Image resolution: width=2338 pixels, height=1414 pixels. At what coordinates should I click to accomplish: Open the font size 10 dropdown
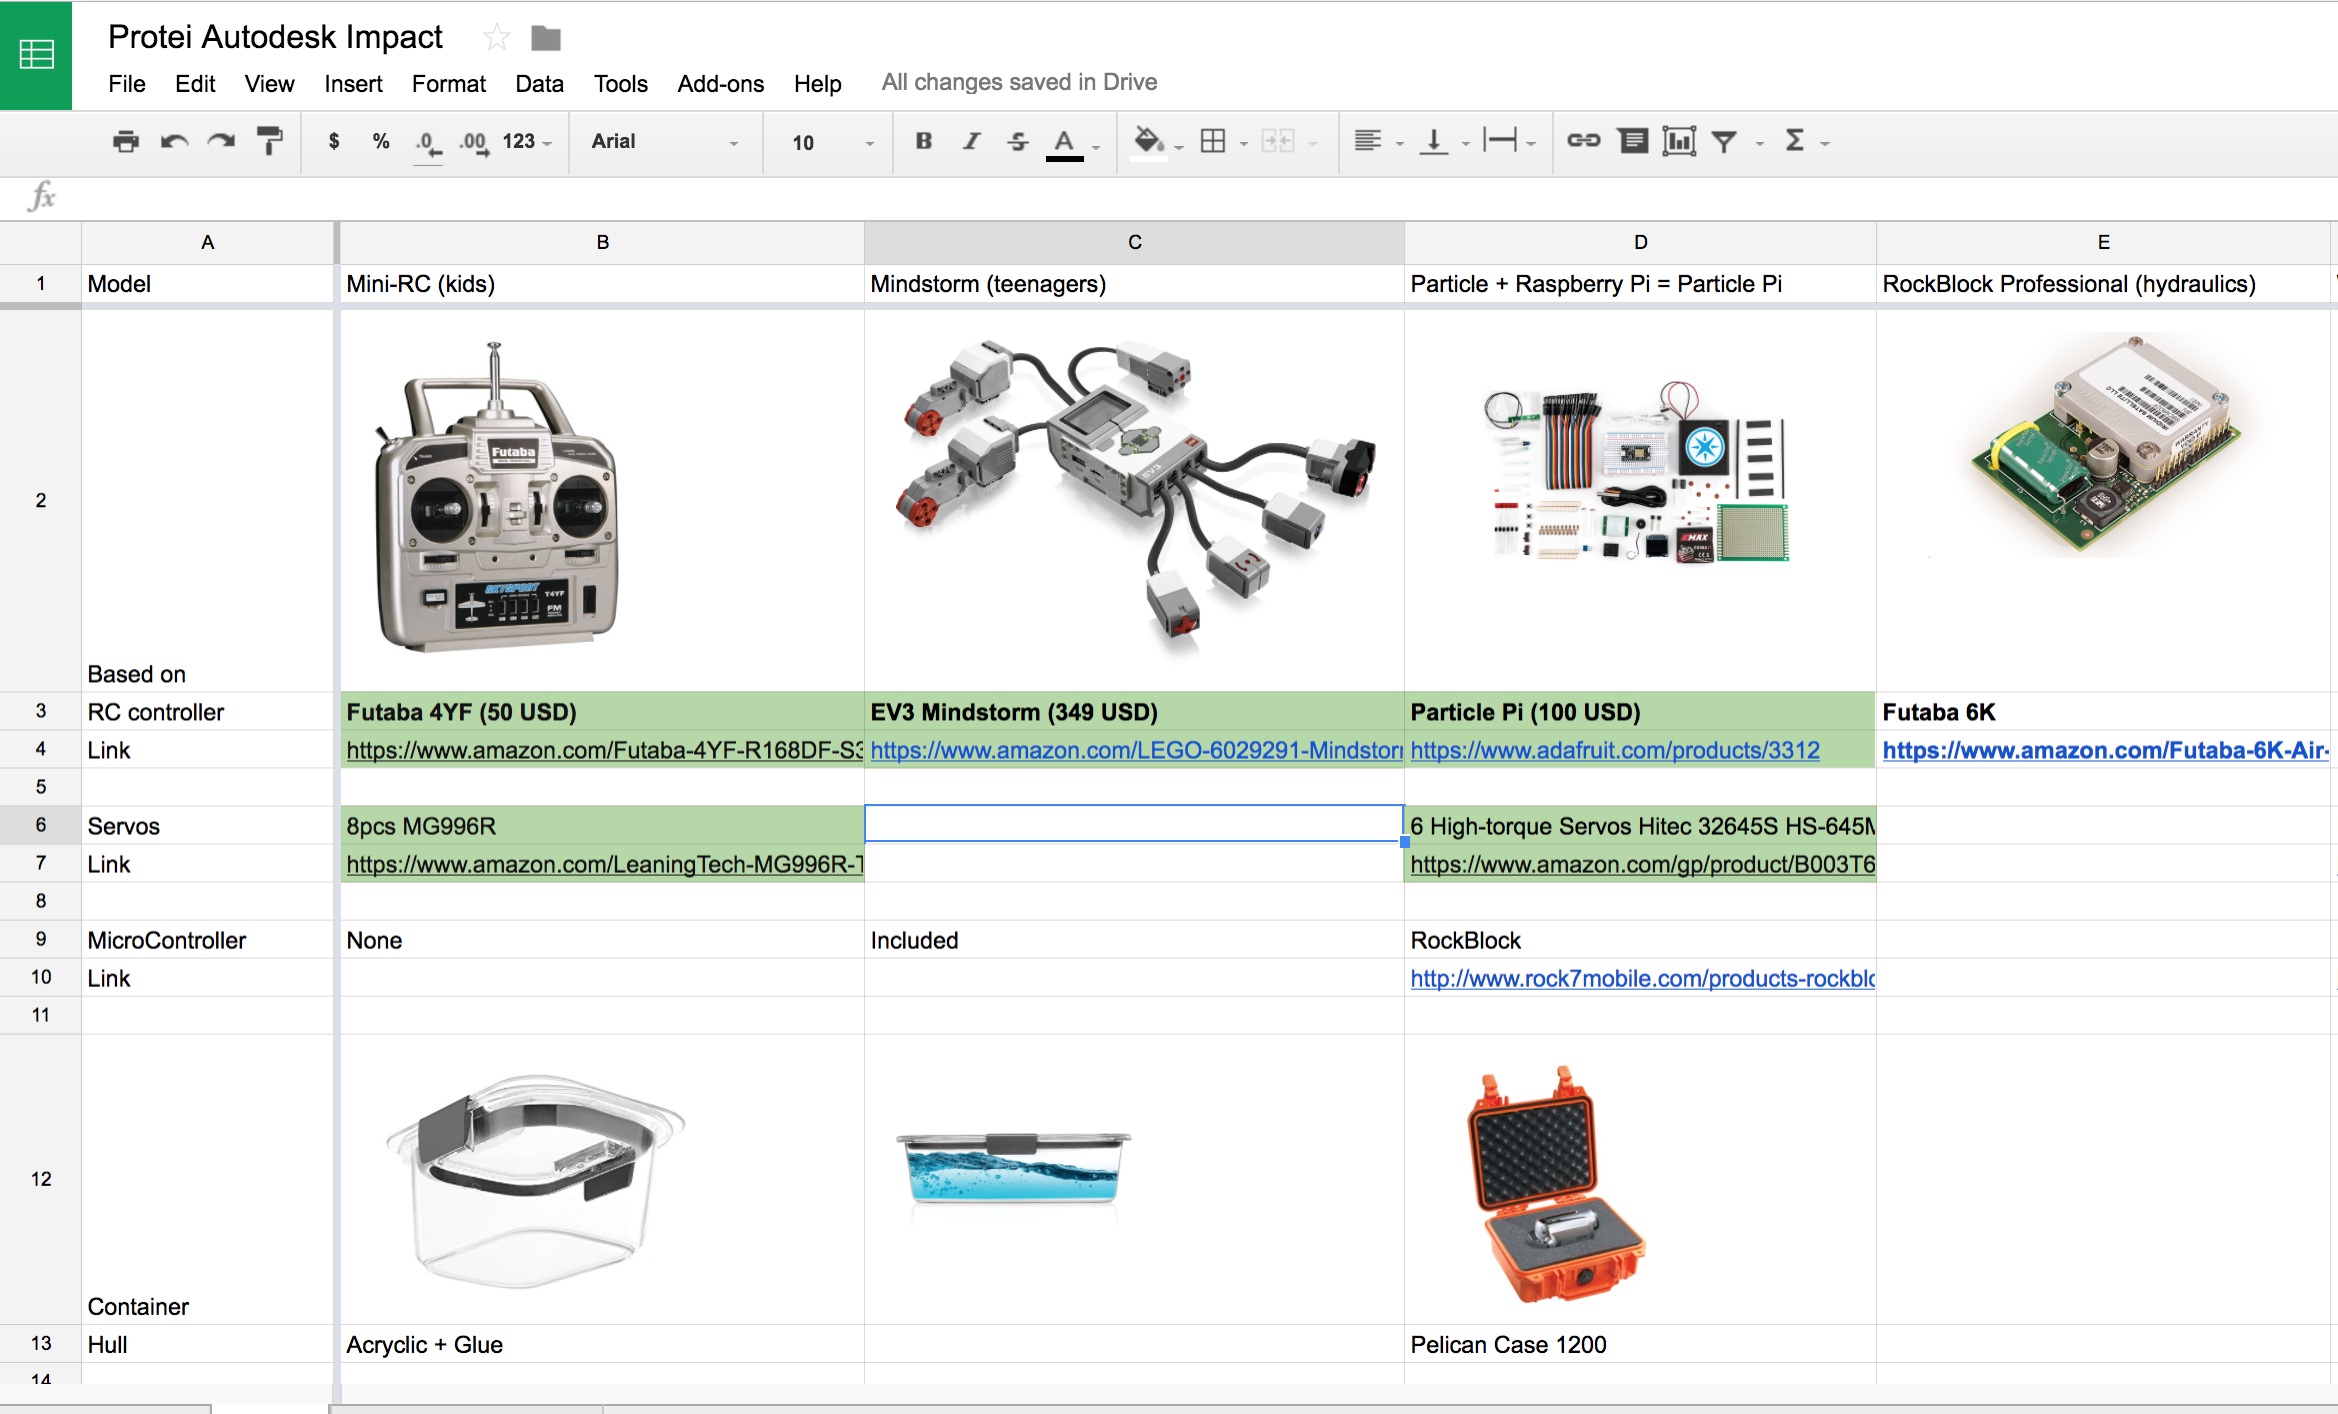(832, 142)
